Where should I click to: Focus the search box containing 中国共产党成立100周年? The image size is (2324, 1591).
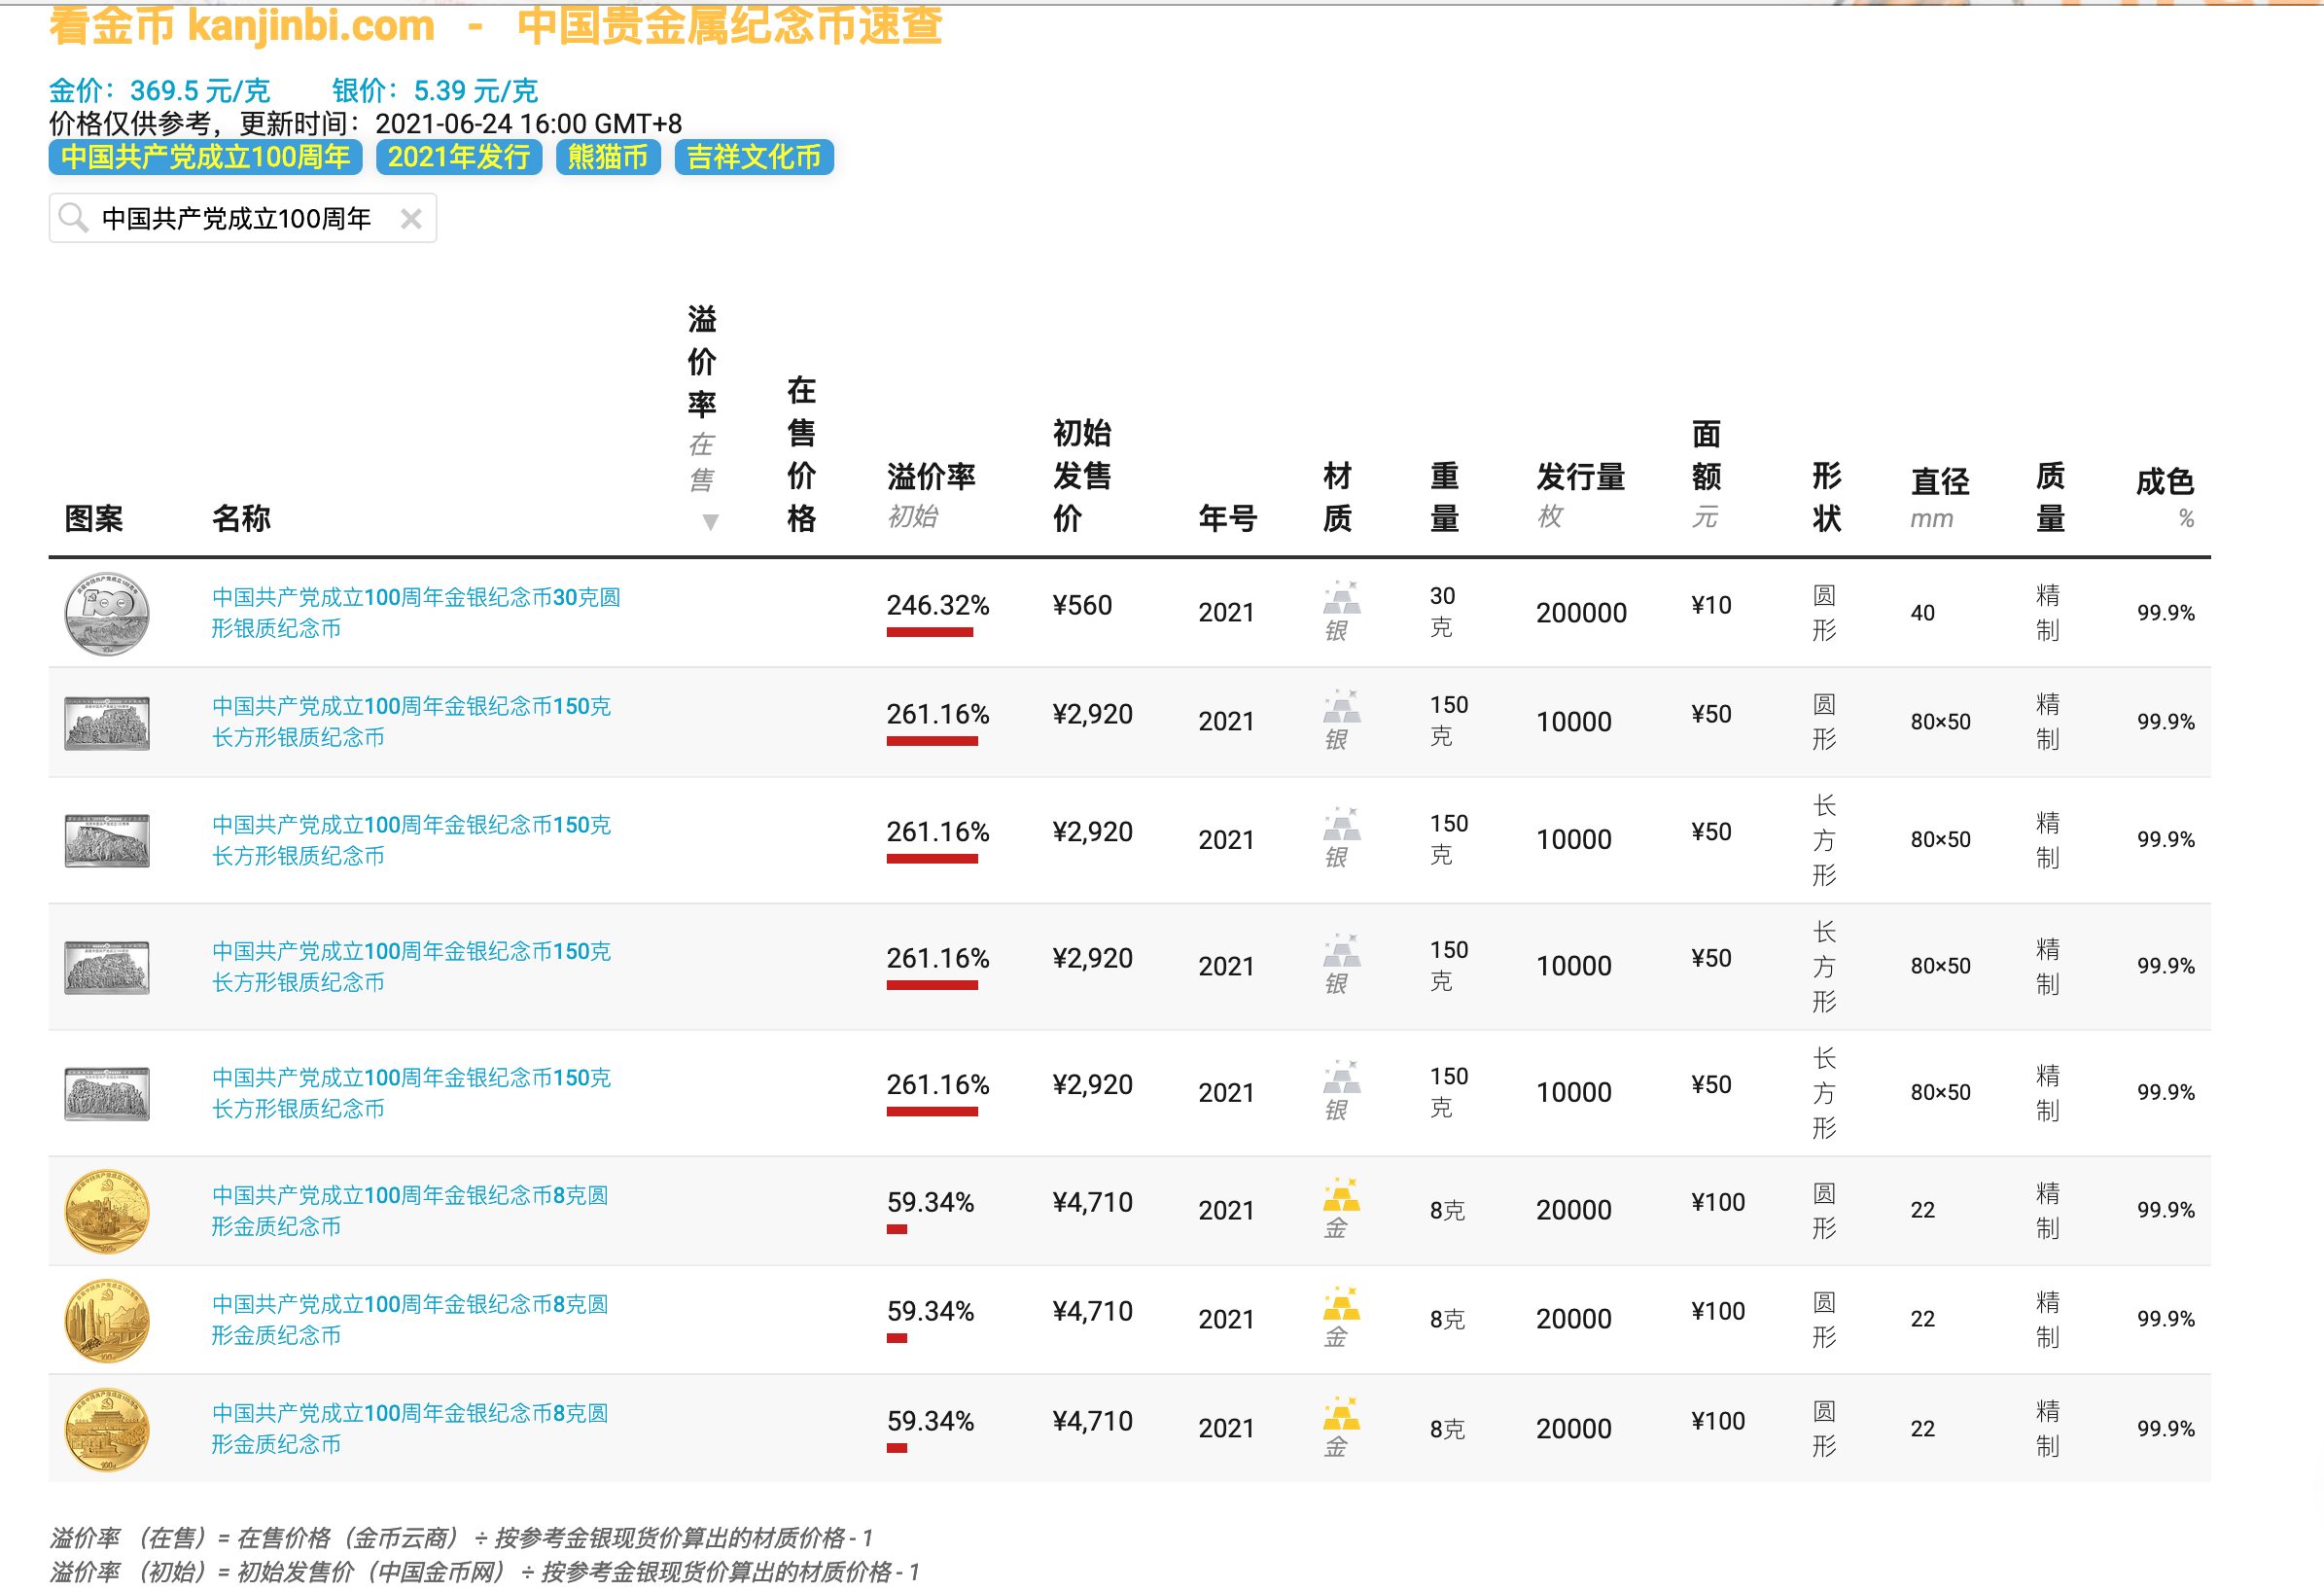pos(240,218)
